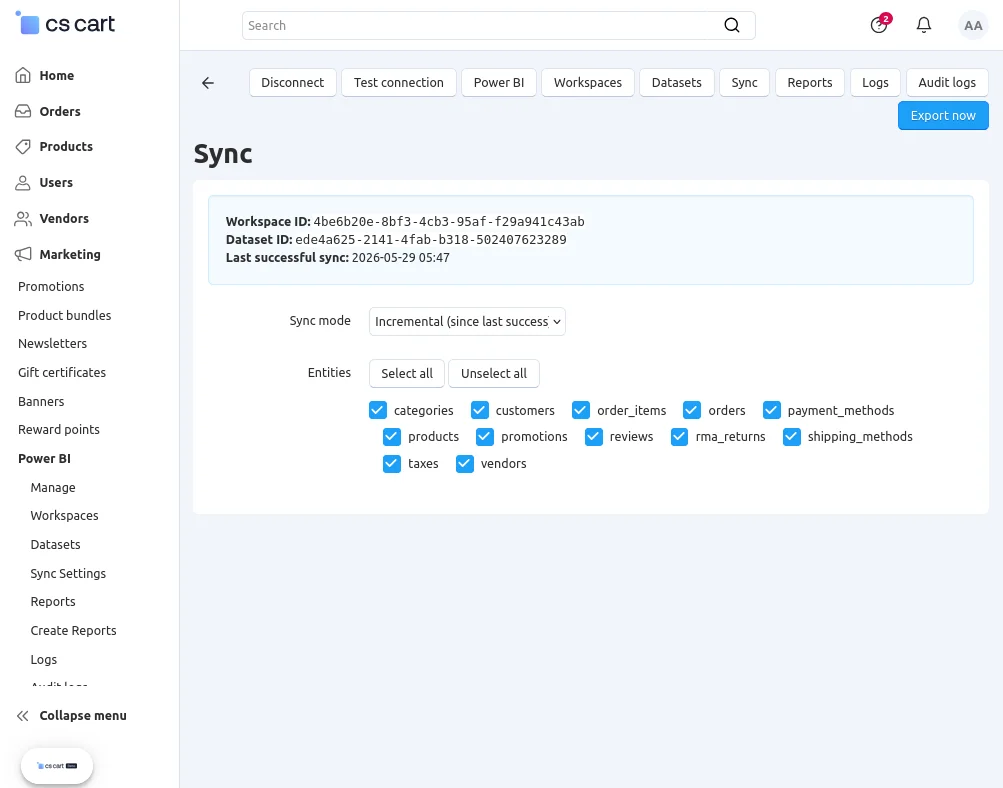Open the Workspaces tab button
This screenshot has width=1003, height=788.
pyautogui.click(x=588, y=83)
